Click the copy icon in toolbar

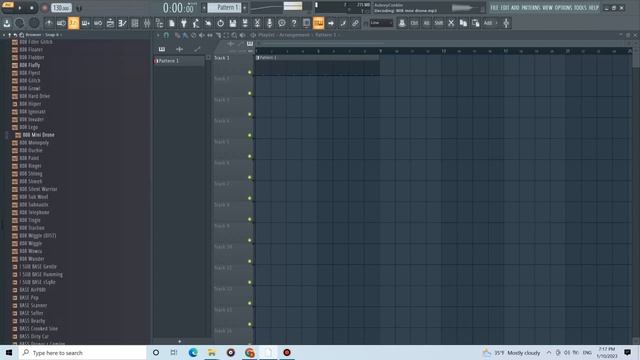click(x=463, y=23)
